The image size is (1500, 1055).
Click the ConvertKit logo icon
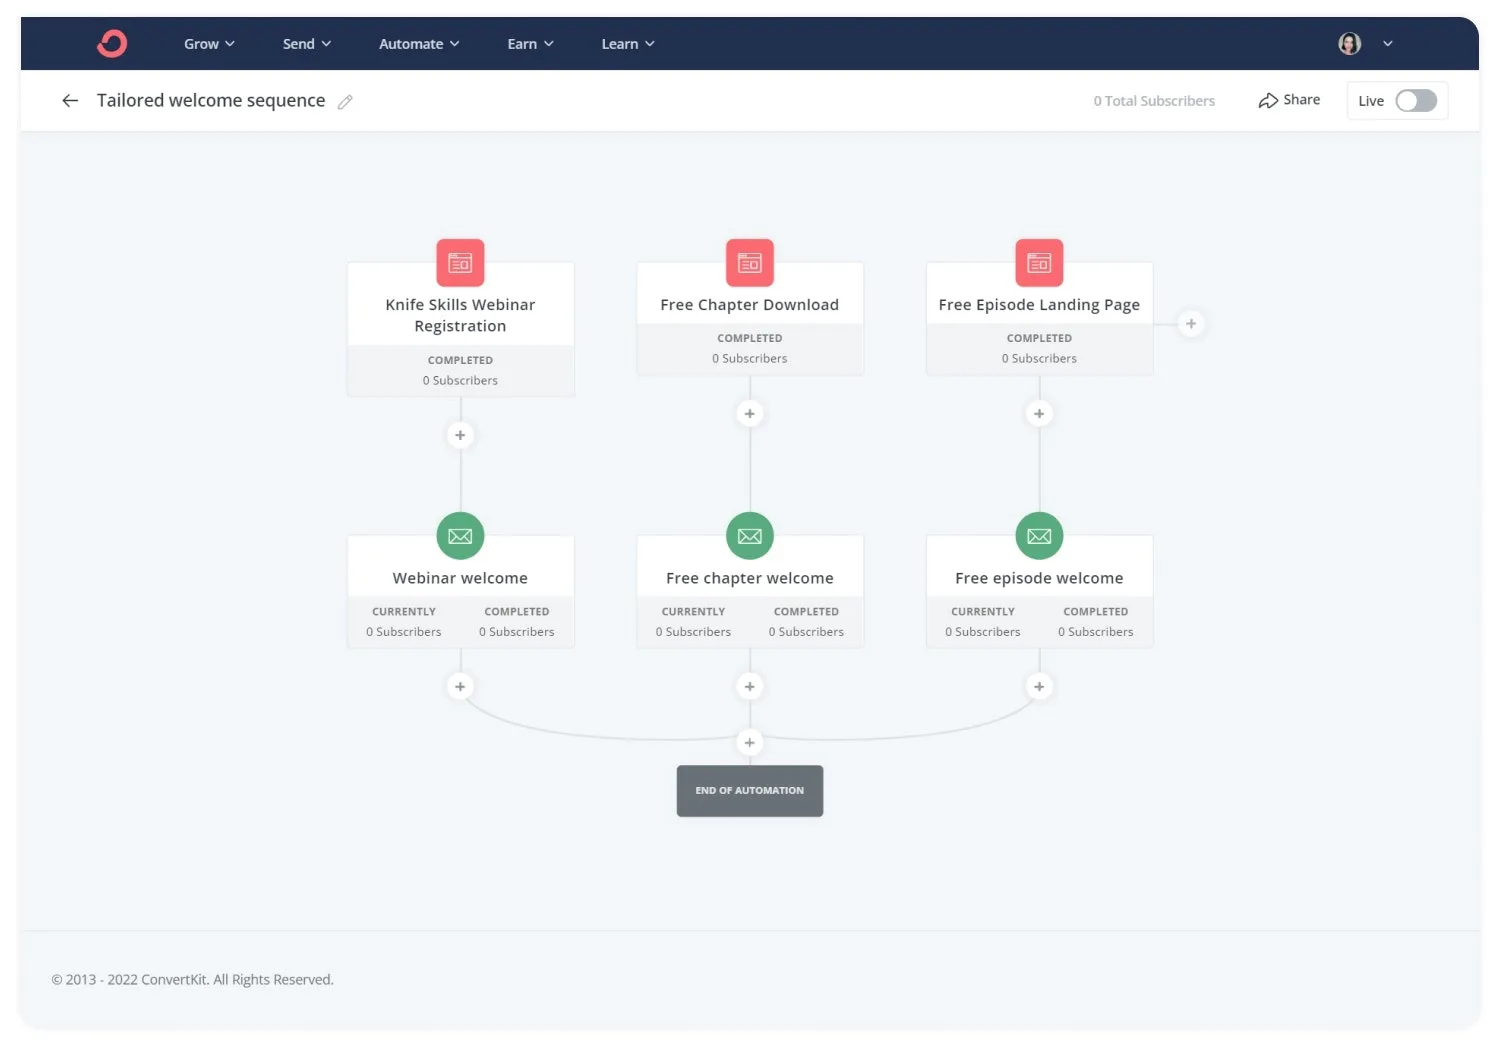[112, 44]
